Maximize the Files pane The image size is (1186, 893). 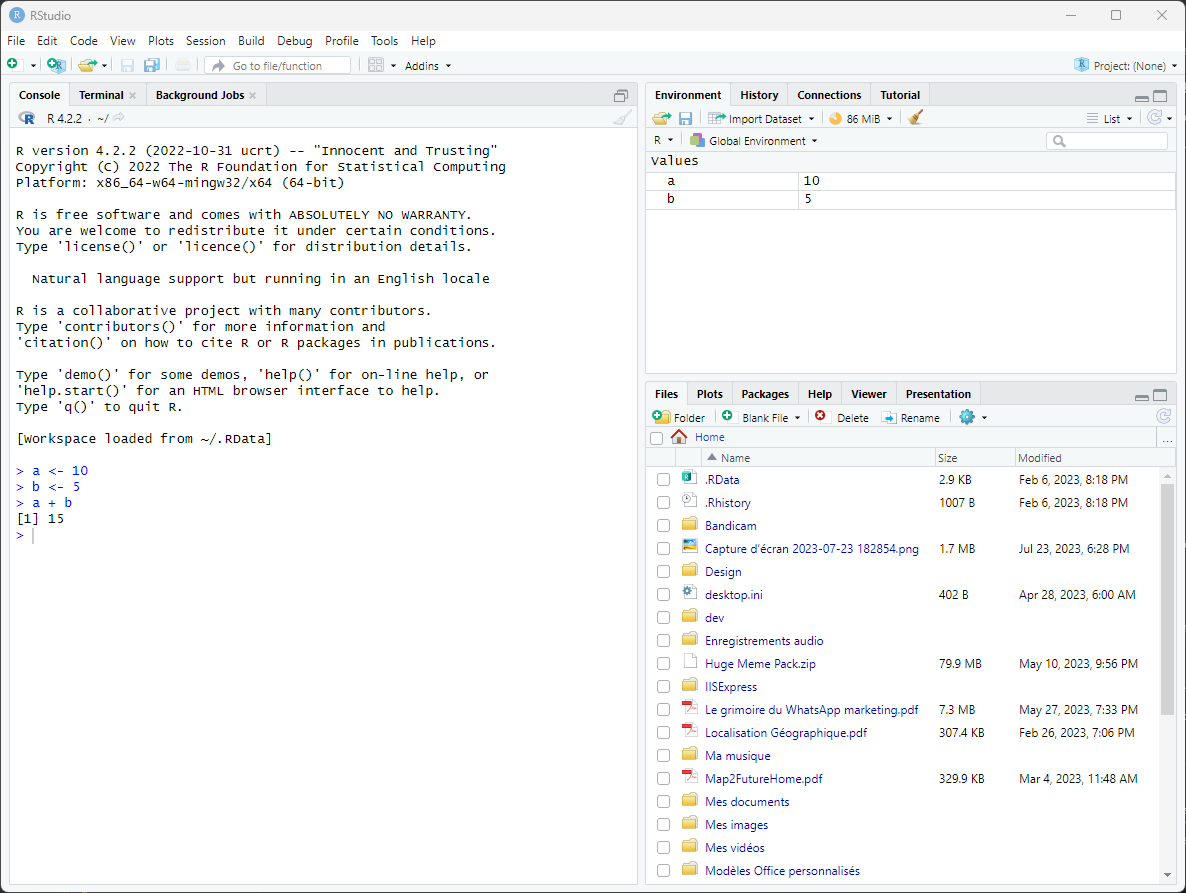1160,395
